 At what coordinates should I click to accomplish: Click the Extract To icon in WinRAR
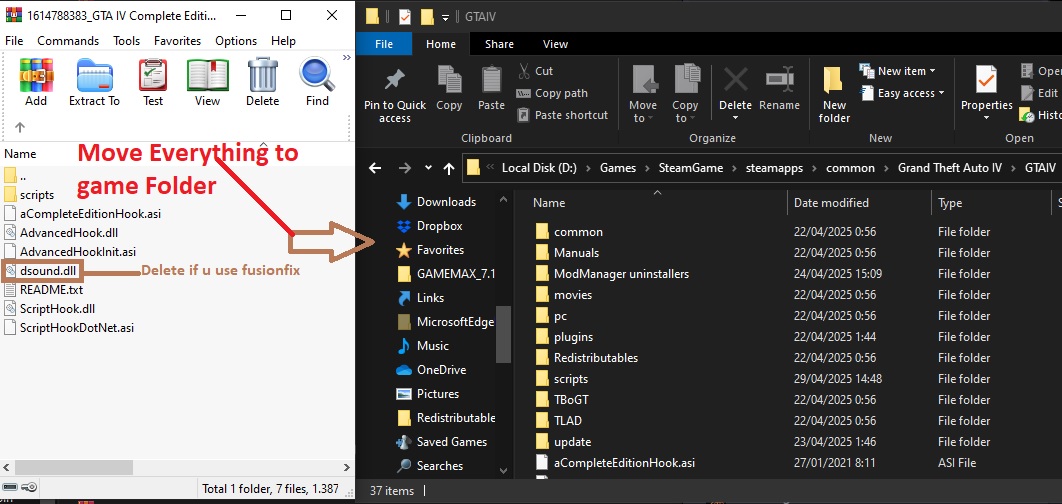94,83
